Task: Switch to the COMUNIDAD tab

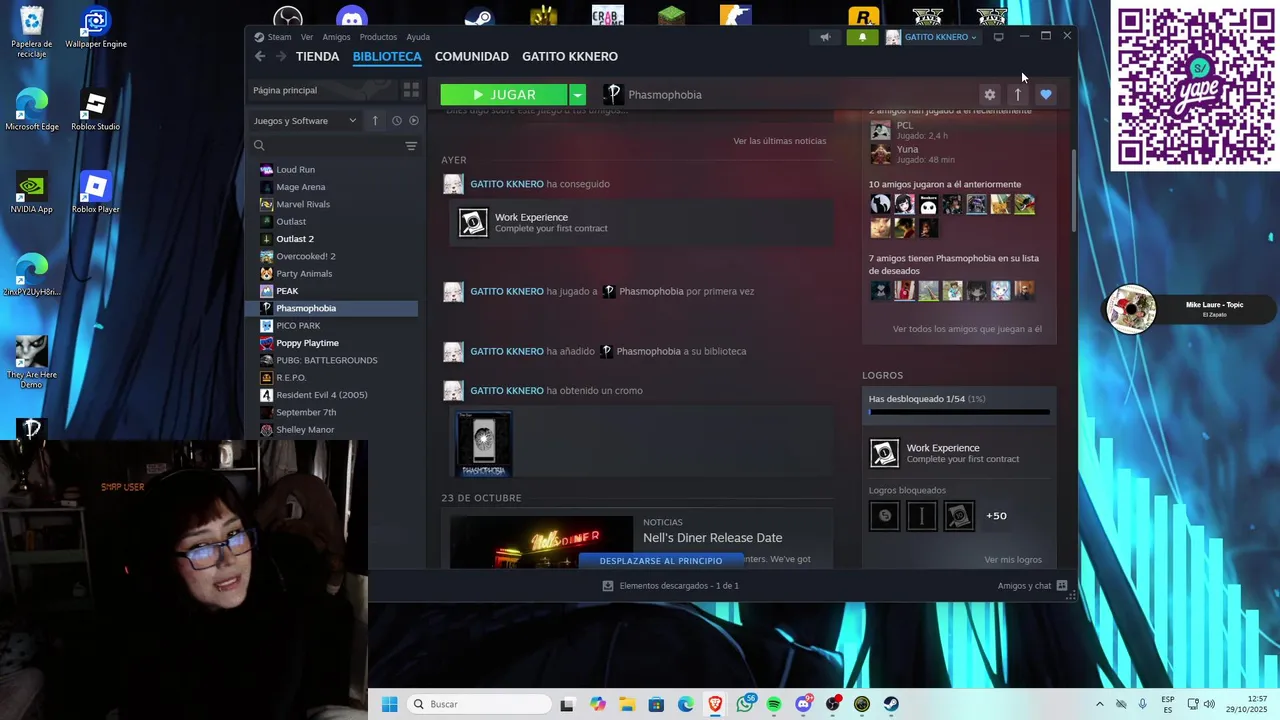Action: click(x=472, y=56)
